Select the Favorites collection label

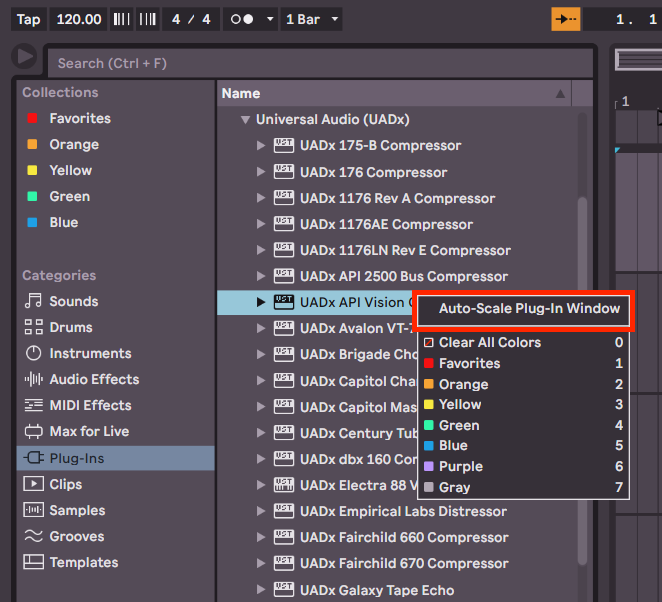[80, 118]
